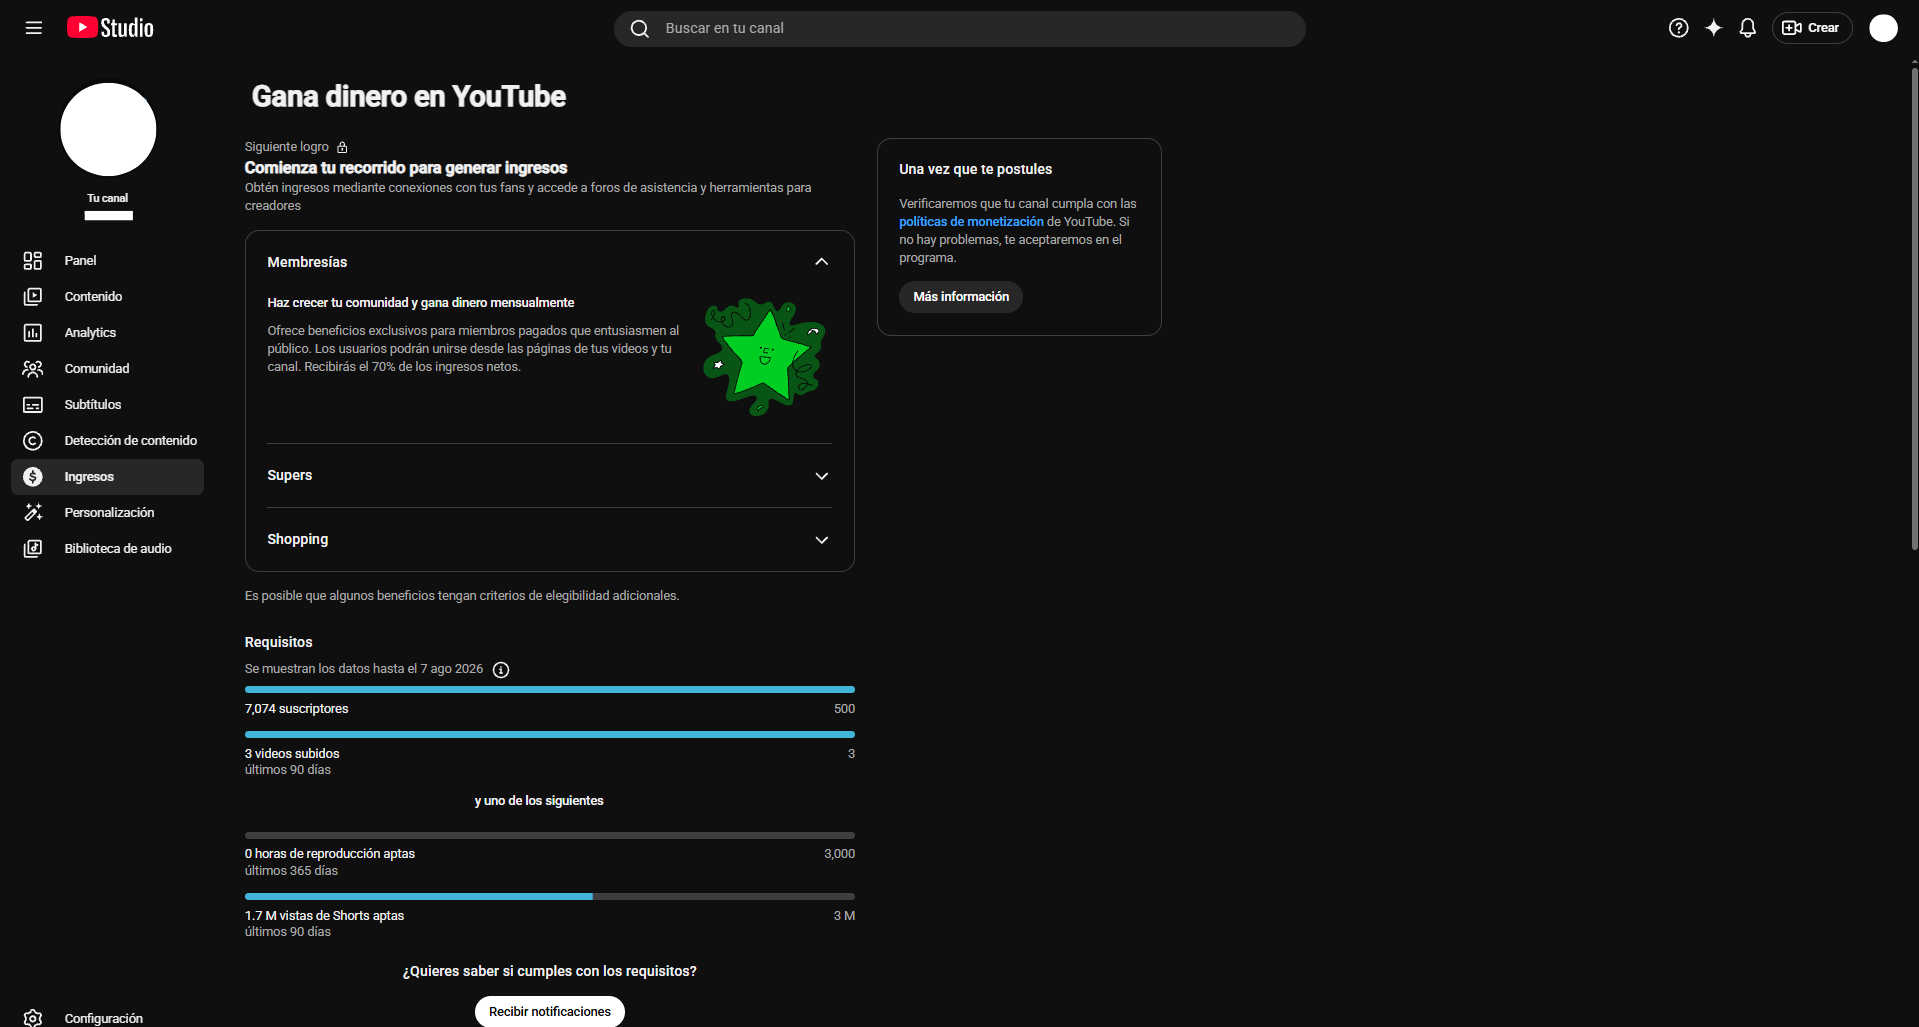Image resolution: width=1919 pixels, height=1027 pixels.
Task: Click the Comunidad people icon
Action: click(x=33, y=369)
